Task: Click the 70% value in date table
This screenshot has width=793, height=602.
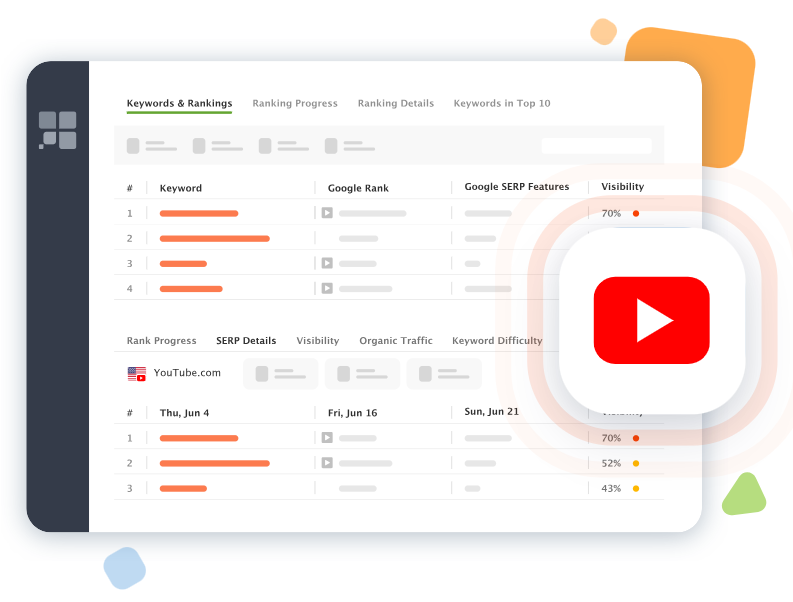Action: (x=611, y=438)
